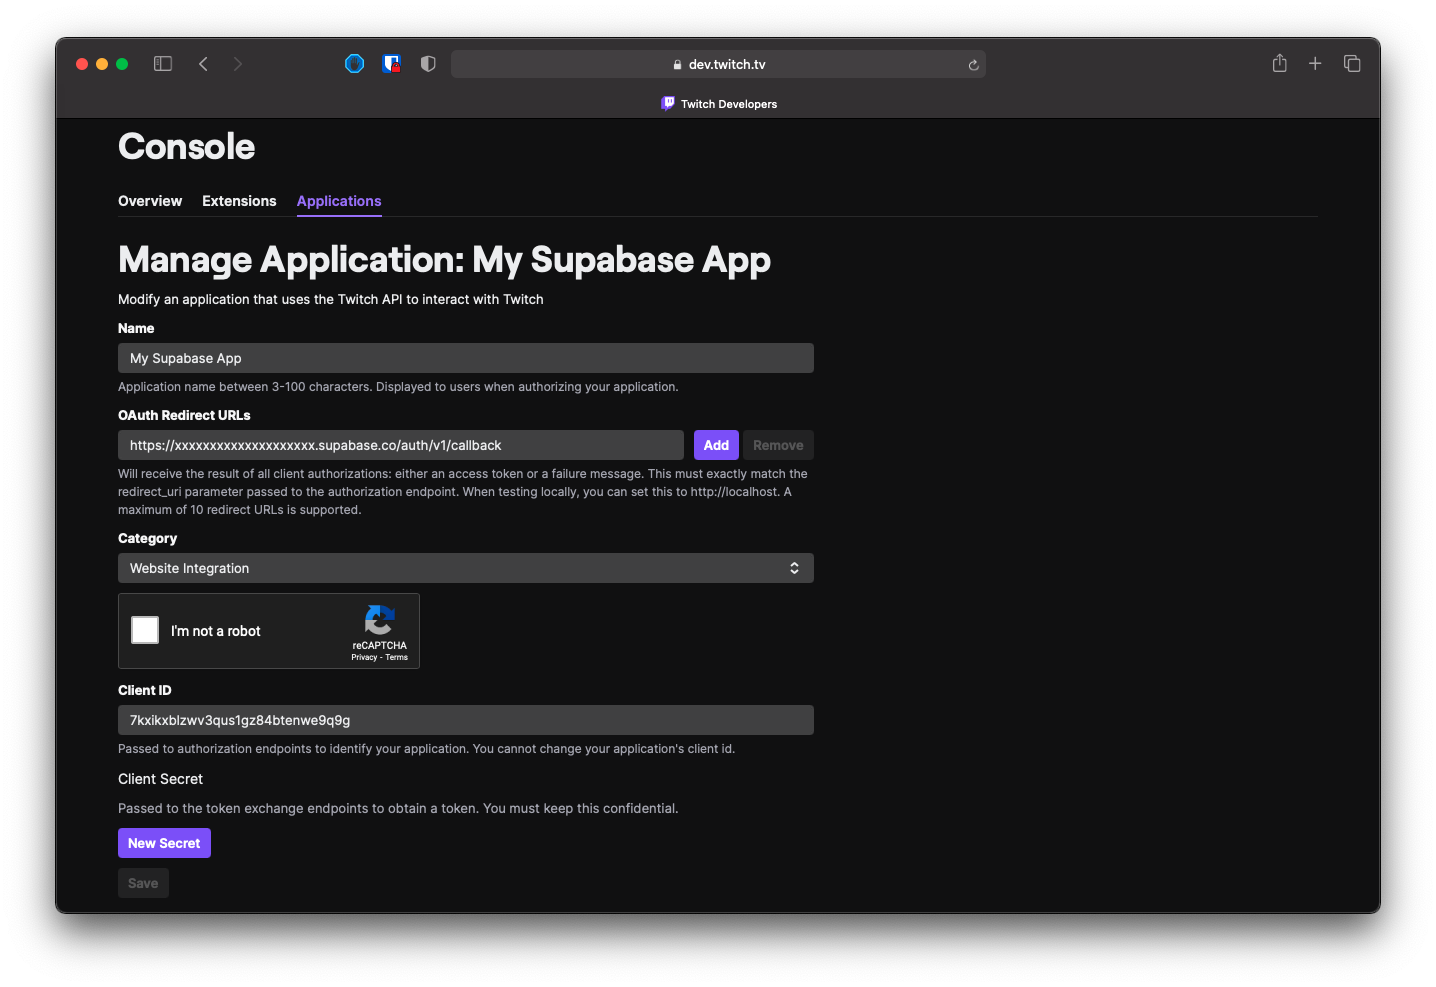Reload the page with refresh icon
This screenshot has height=987, width=1436.
click(x=973, y=65)
